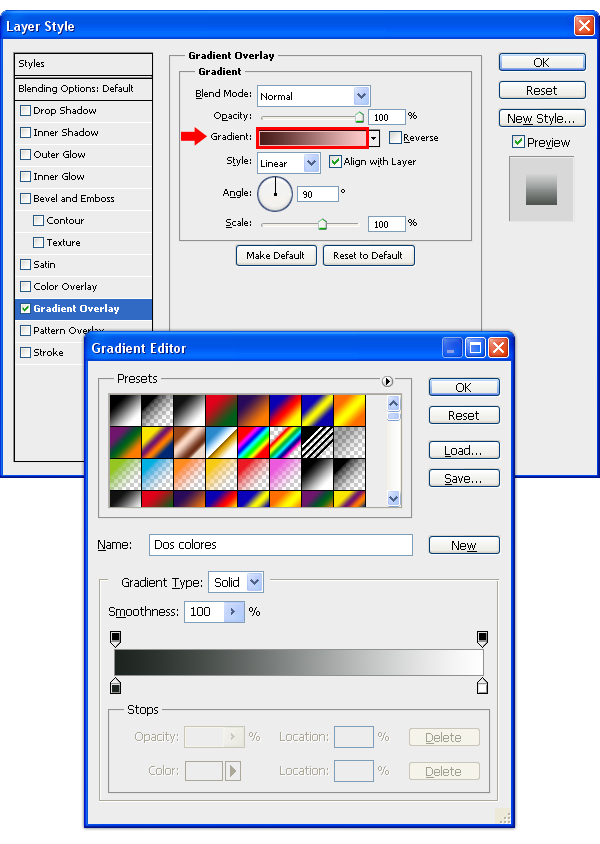
Task: Click the gradient bar in Gradient Editor
Action: click(299, 663)
